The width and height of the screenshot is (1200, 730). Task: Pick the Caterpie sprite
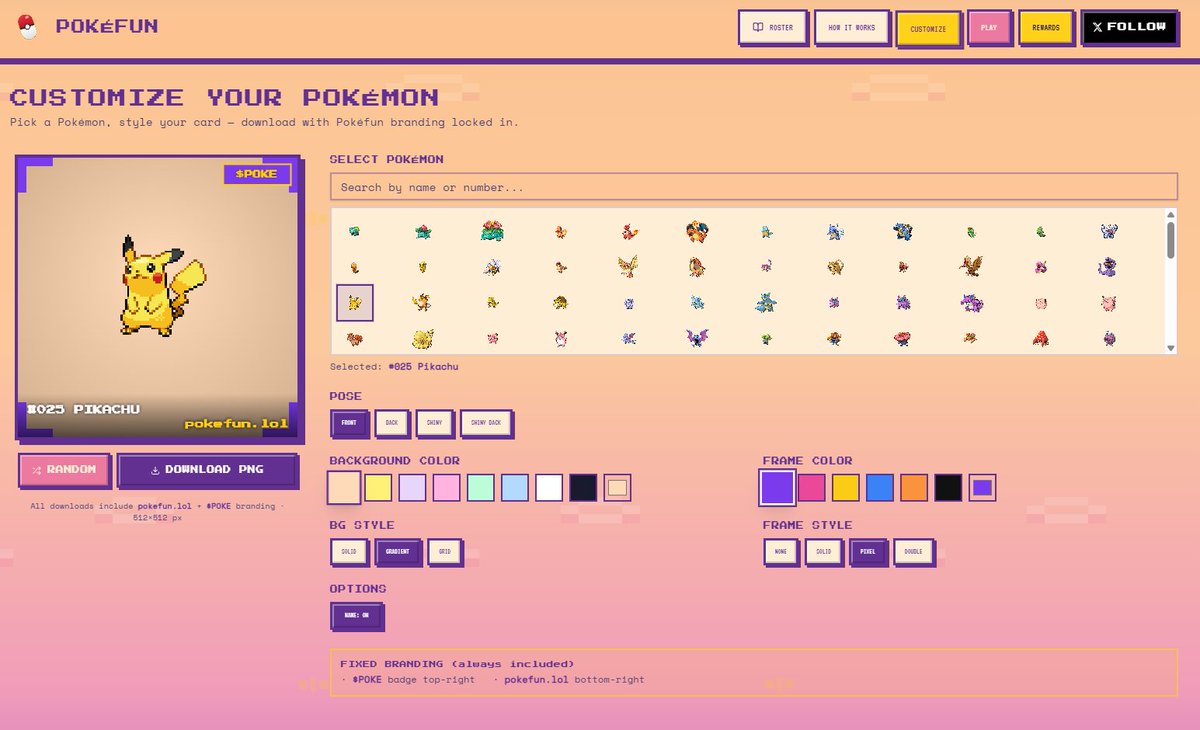click(x=971, y=231)
